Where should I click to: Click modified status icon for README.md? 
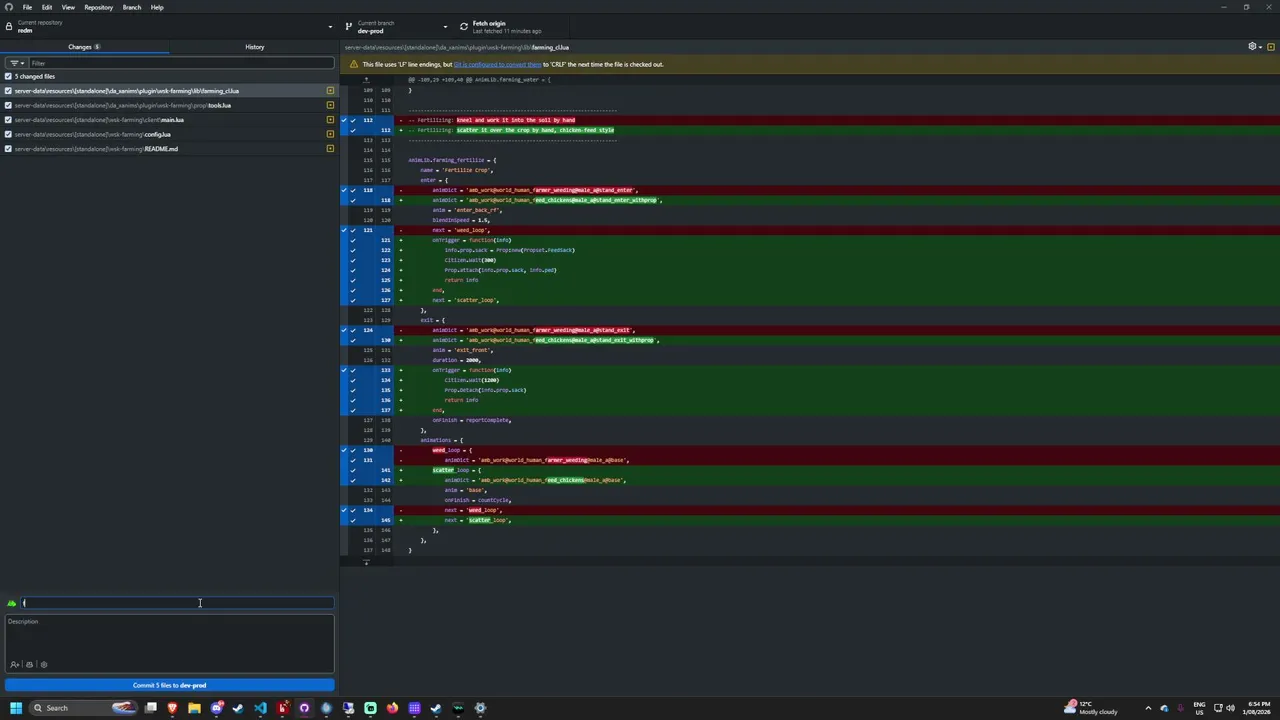[330, 149]
